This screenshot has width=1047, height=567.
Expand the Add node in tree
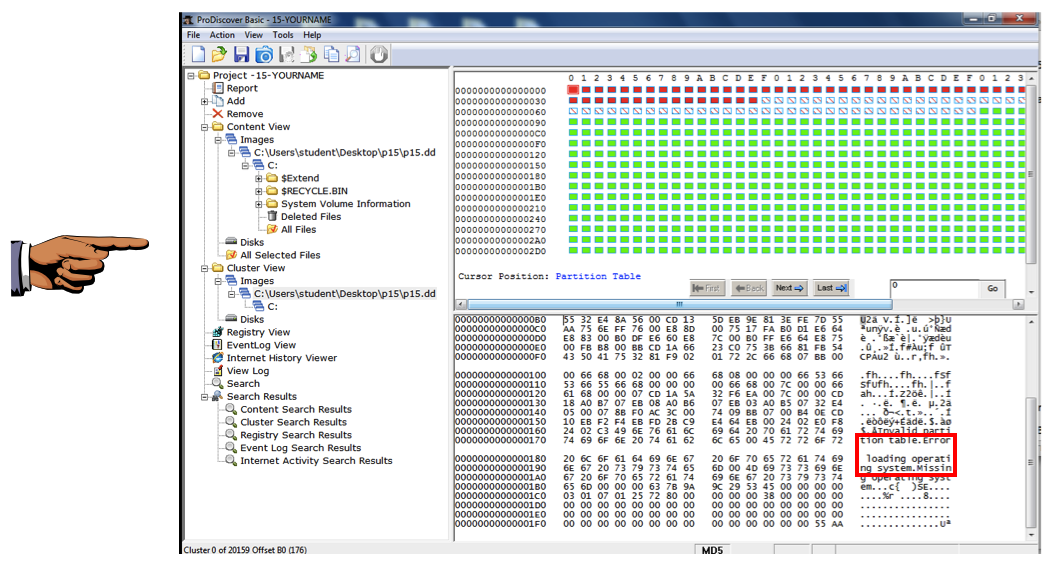pyautogui.click(x=205, y=101)
